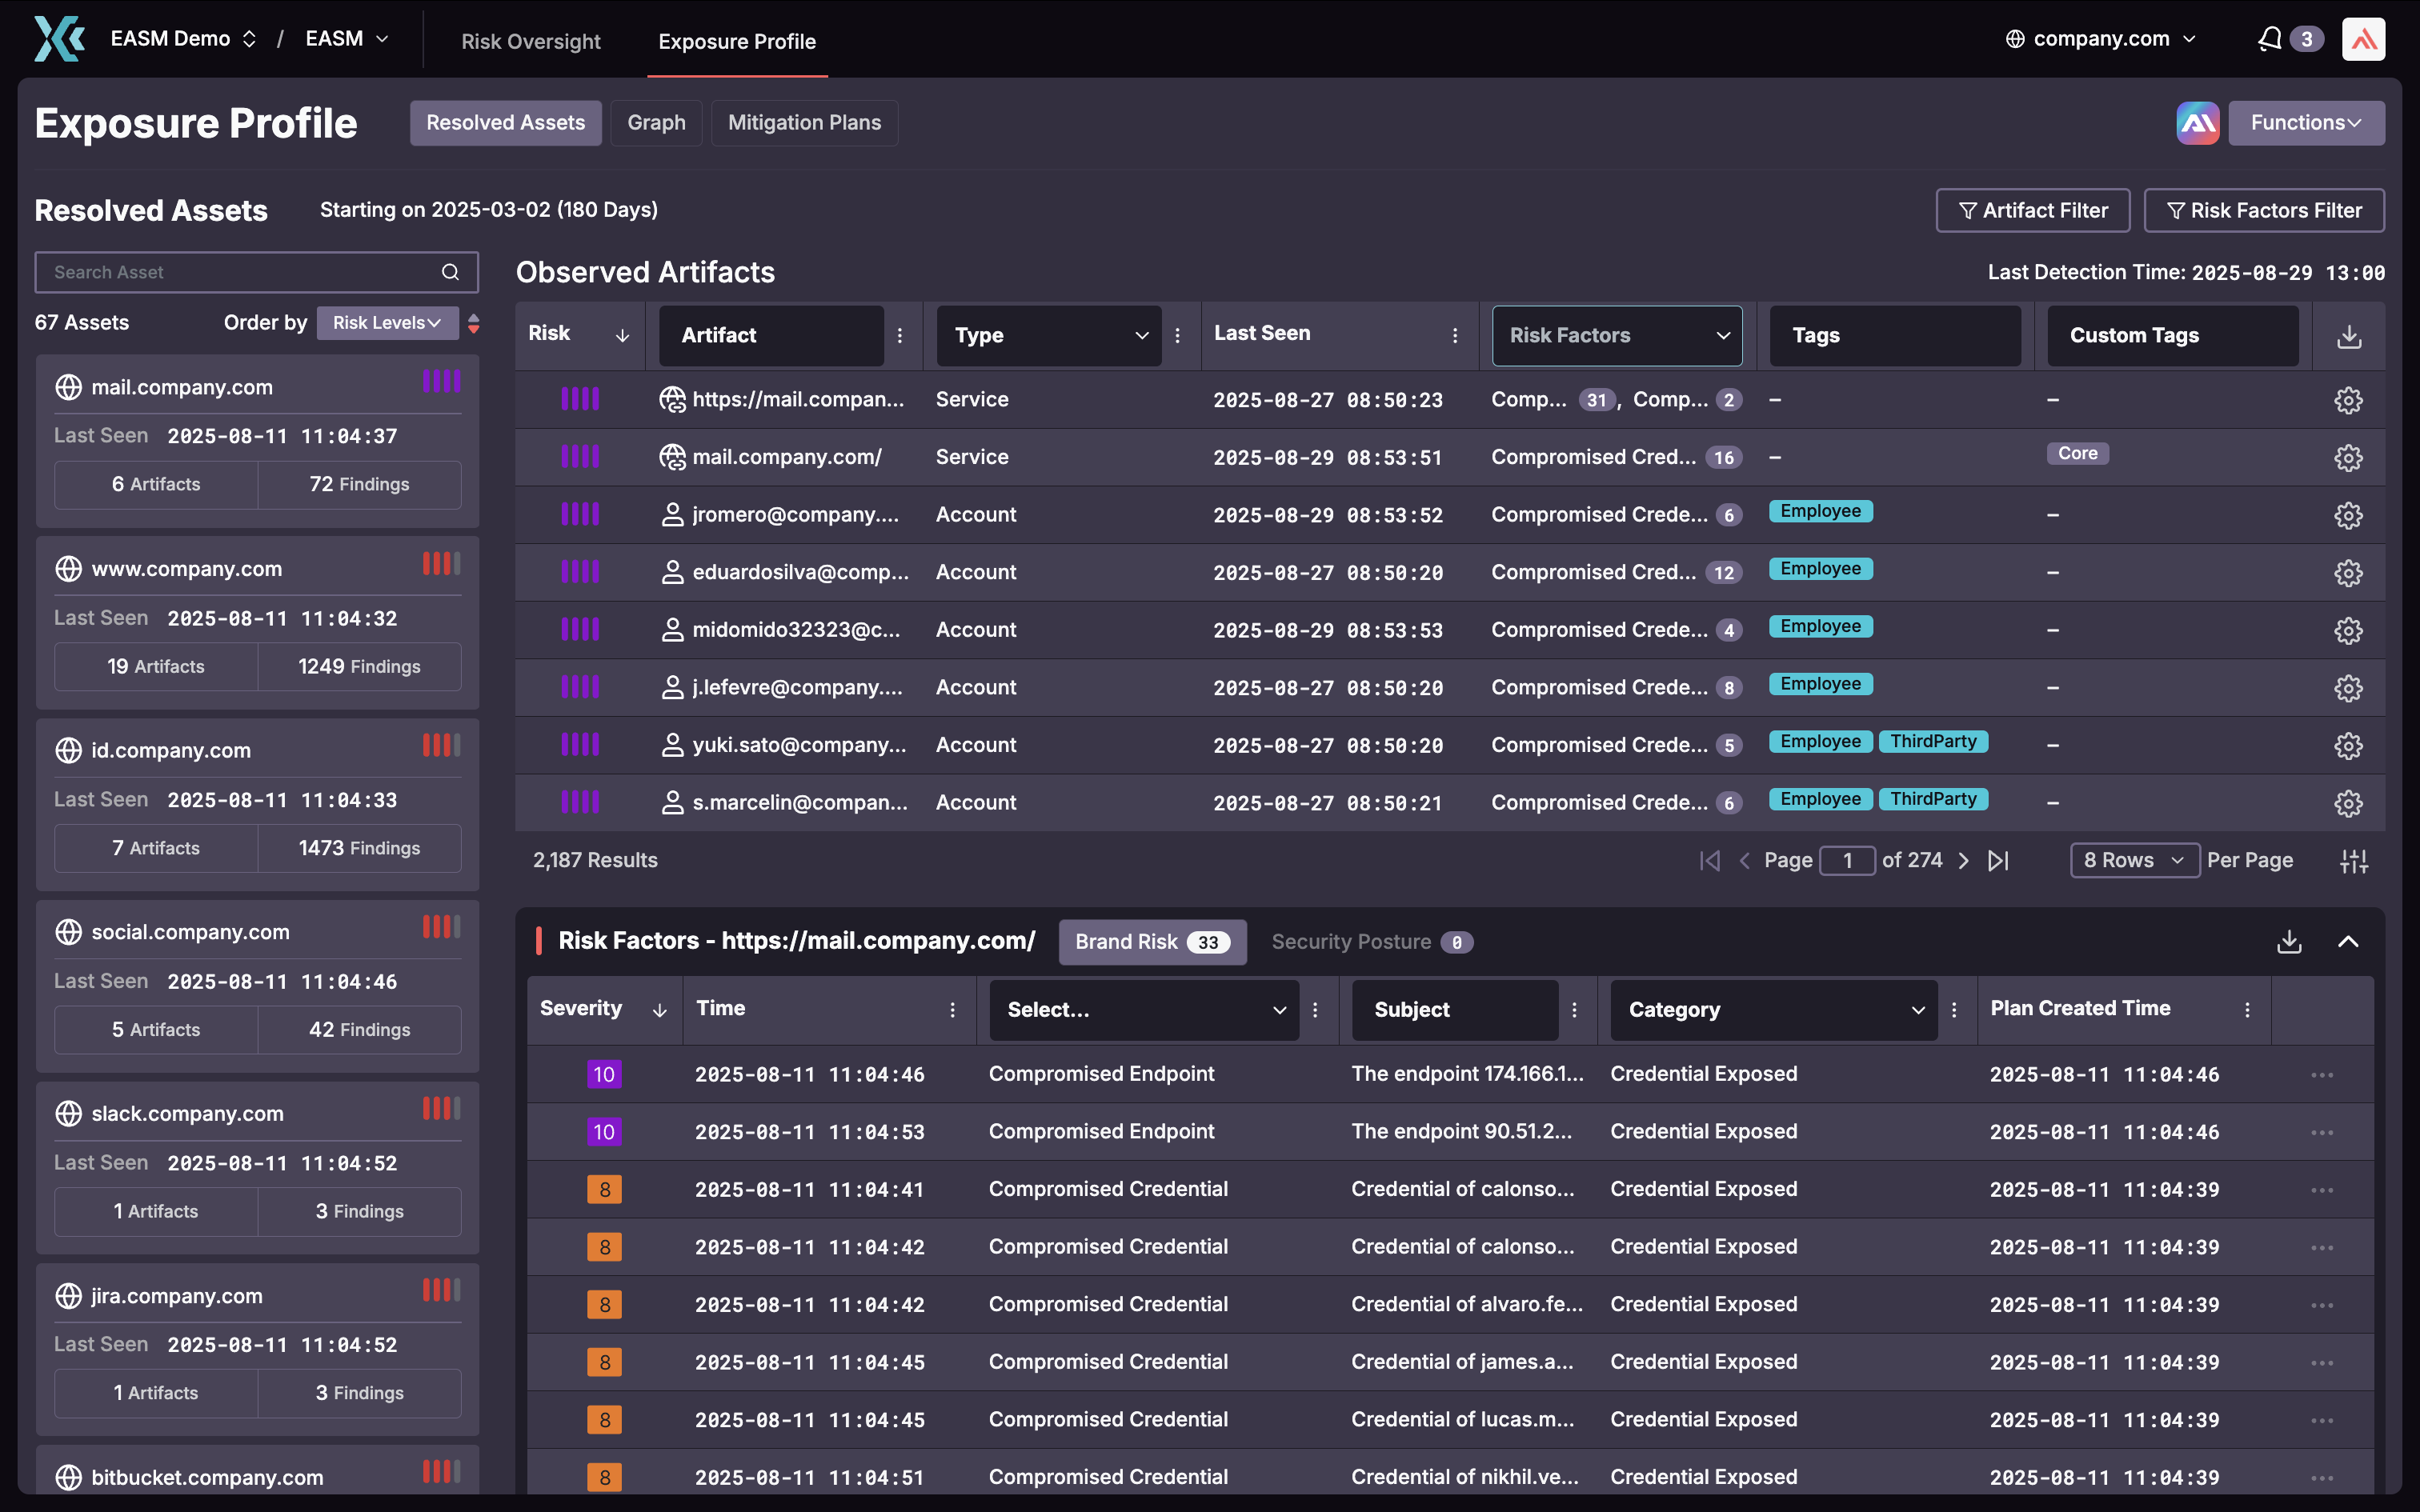Click the search magnifier in Search Asset
Viewport: 2420px width, 1512px height.
click(x=450, y=272)
